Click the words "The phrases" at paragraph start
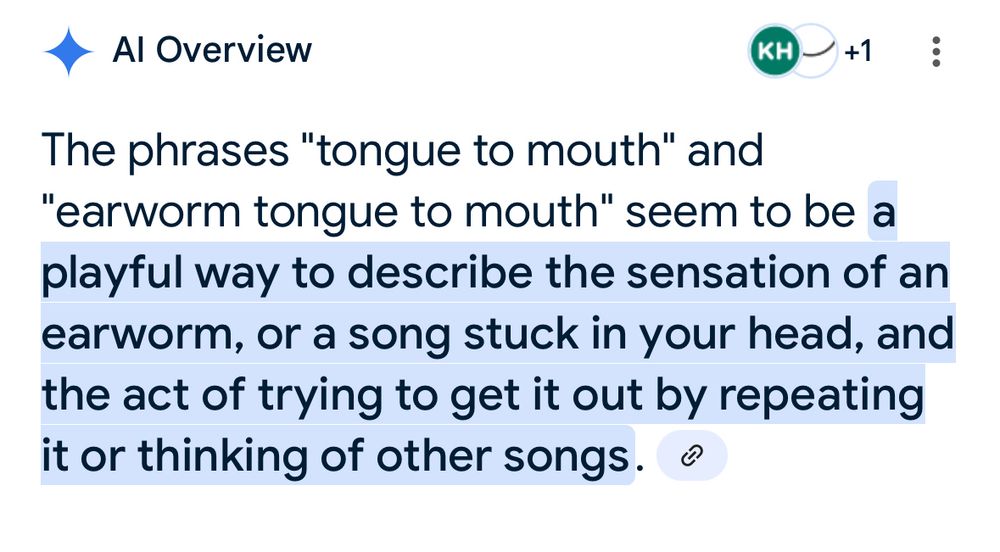1000x552 pixels. [x=165, y=150]
